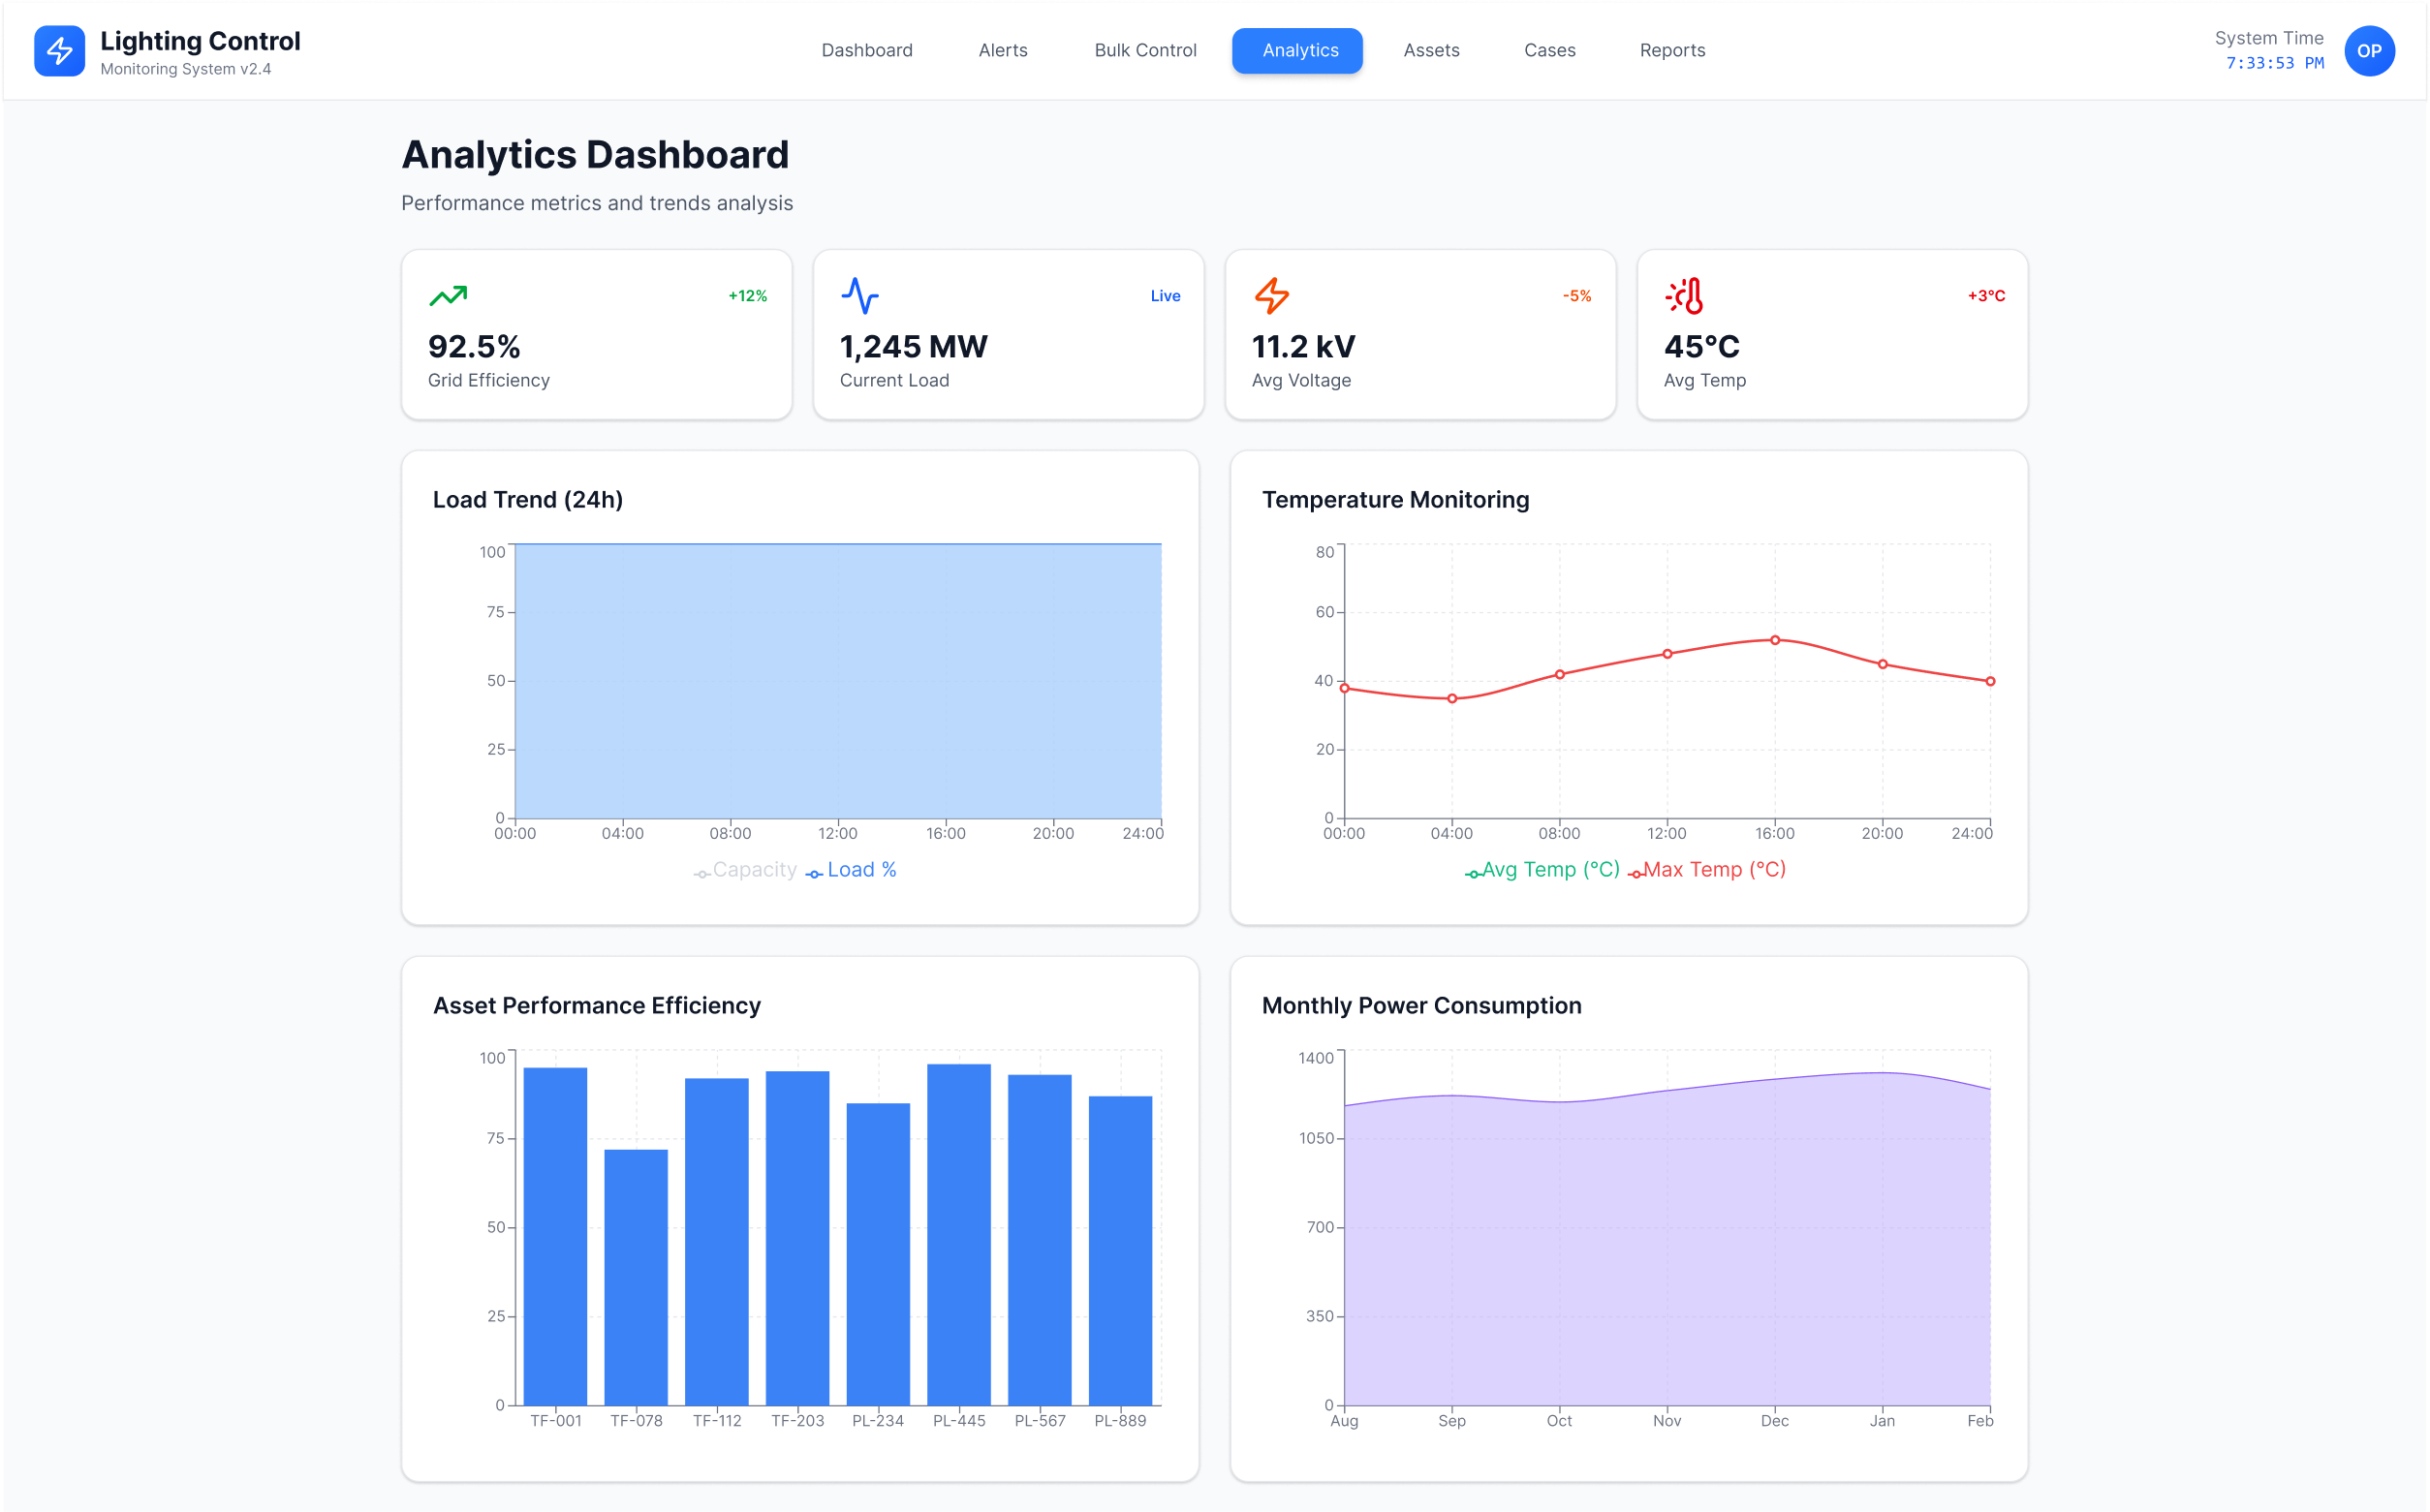The width and height of the screenshot is (2430, 1512).
Task: Click the system time 7:33:53 PM
Action: (2274, 63)
